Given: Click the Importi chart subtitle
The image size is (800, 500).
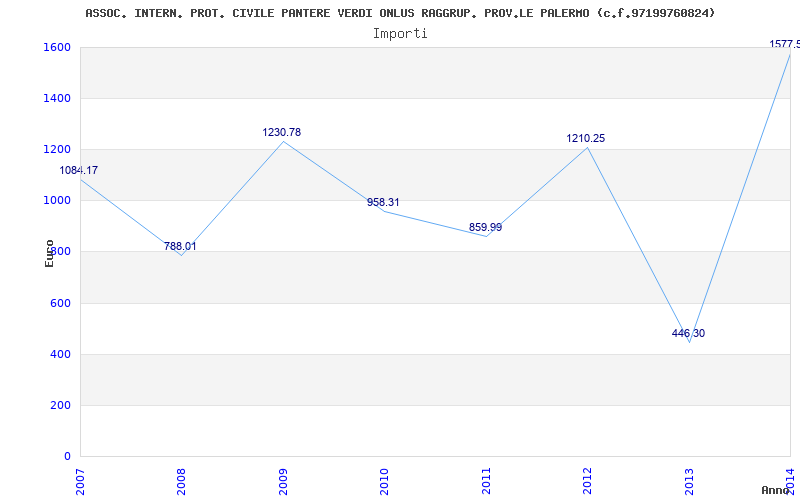Looking at the screenshot, I should (400, 34).
